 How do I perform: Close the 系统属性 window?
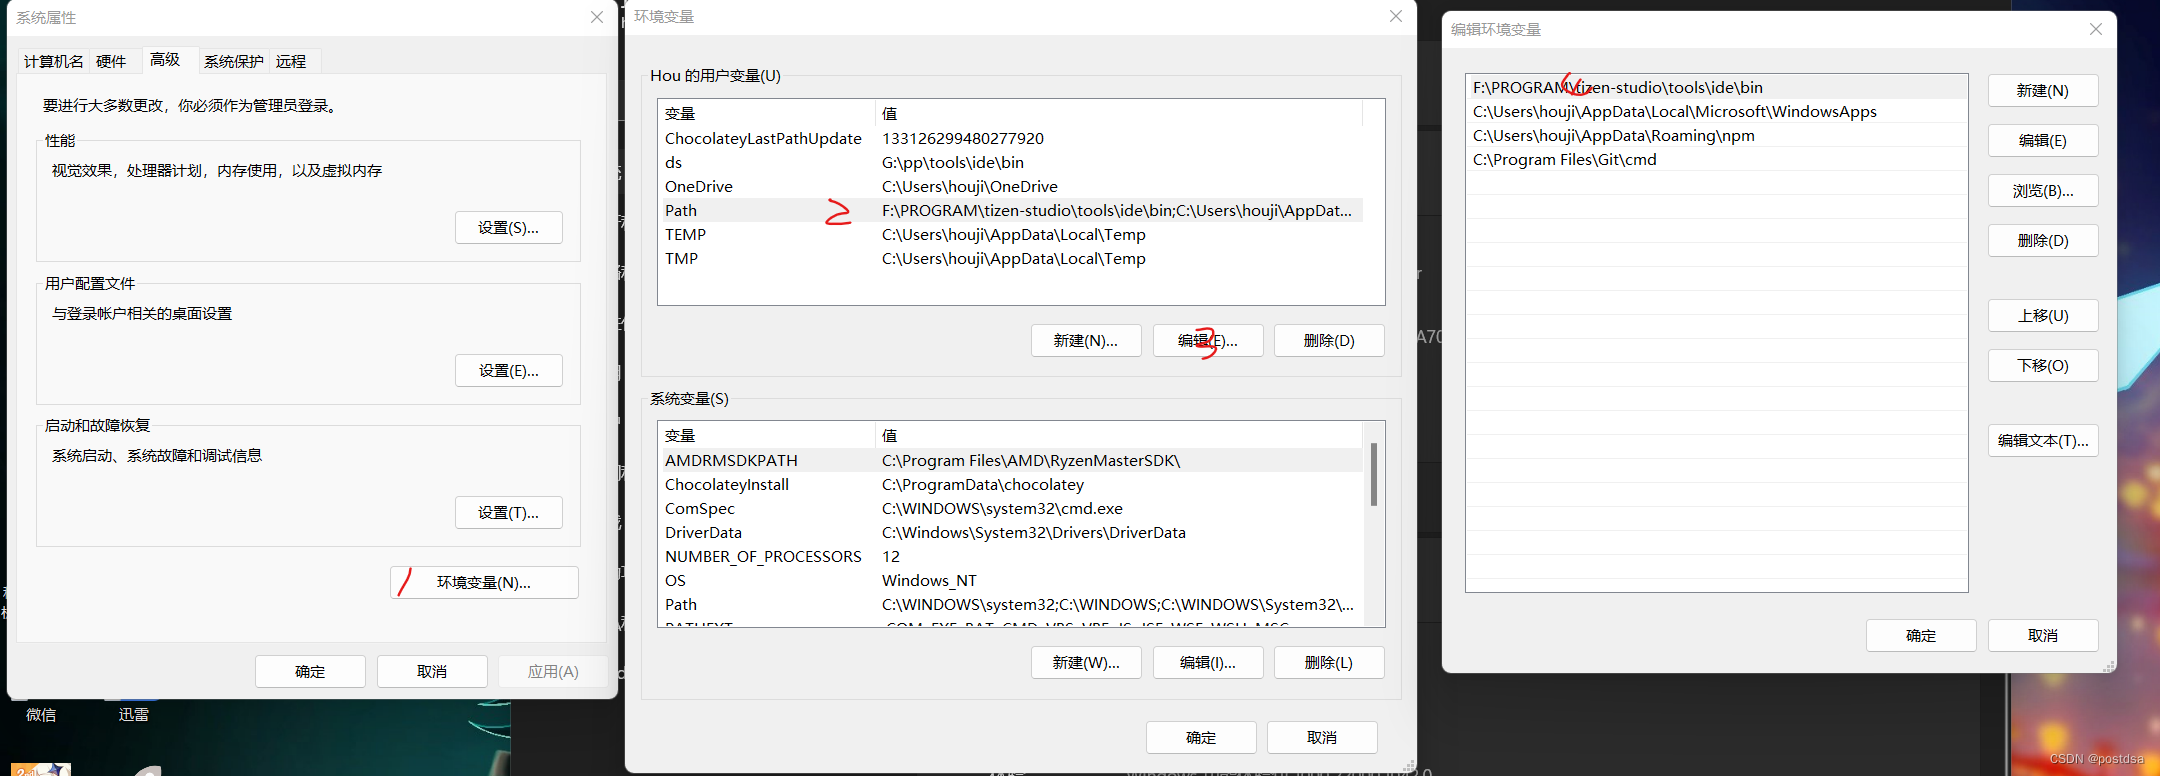(x=597, y=17)
